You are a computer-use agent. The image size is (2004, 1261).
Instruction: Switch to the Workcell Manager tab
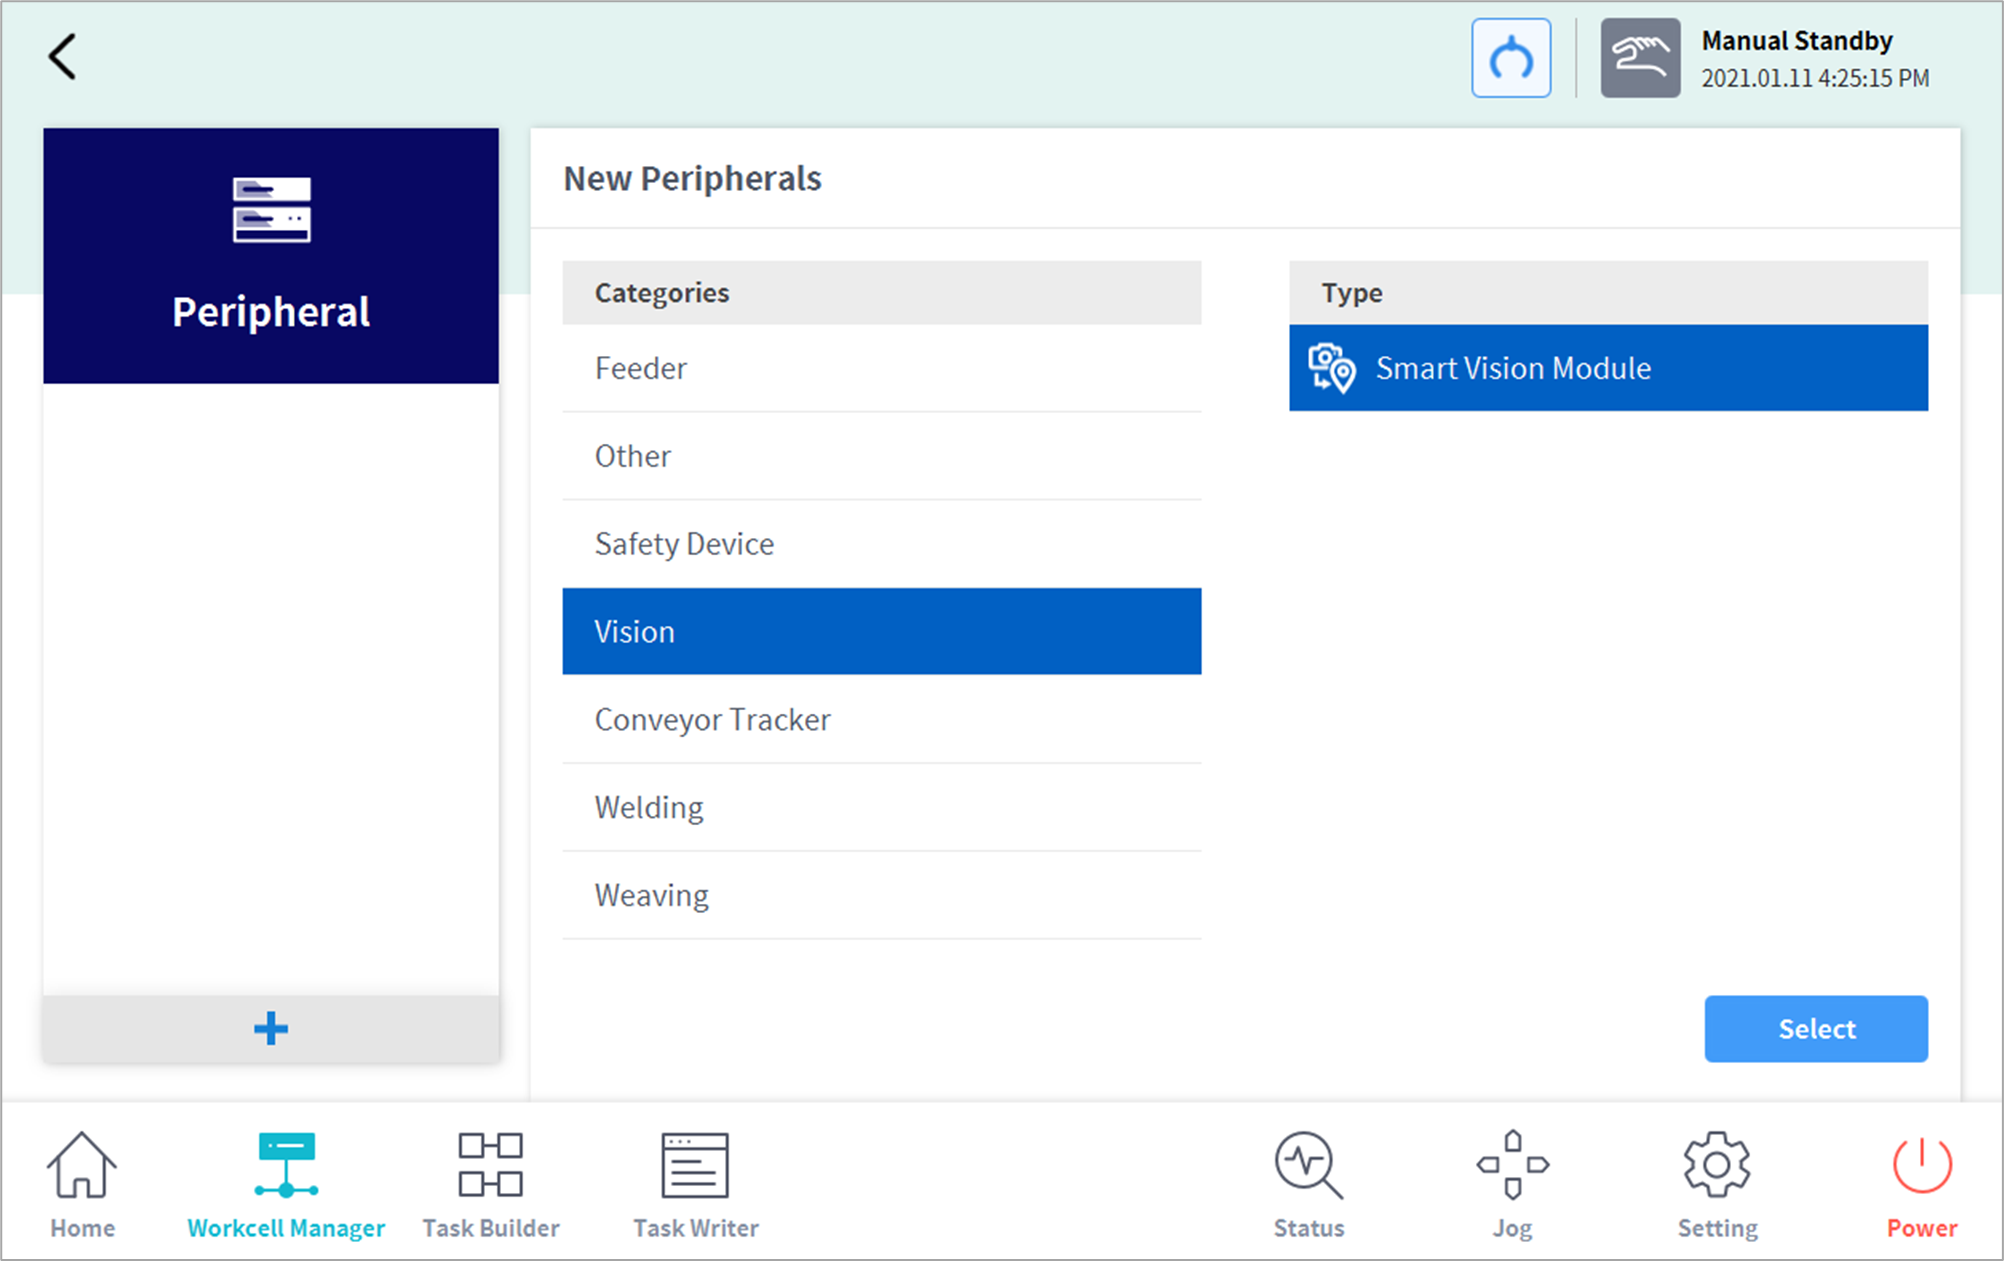pyautogui.click(x=286, y=1184)
